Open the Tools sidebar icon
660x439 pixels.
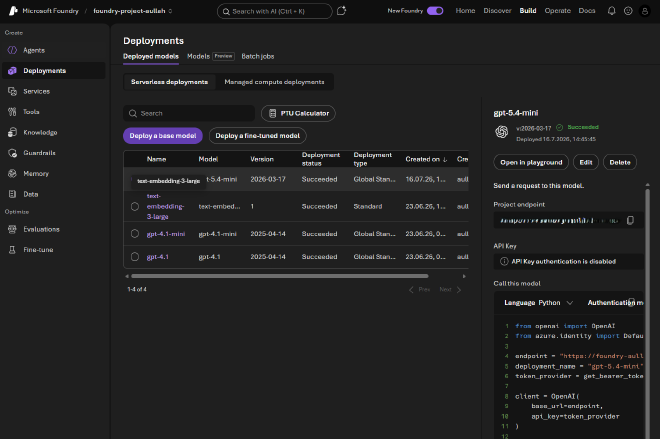pyautogui.click(x=12, y=112)
